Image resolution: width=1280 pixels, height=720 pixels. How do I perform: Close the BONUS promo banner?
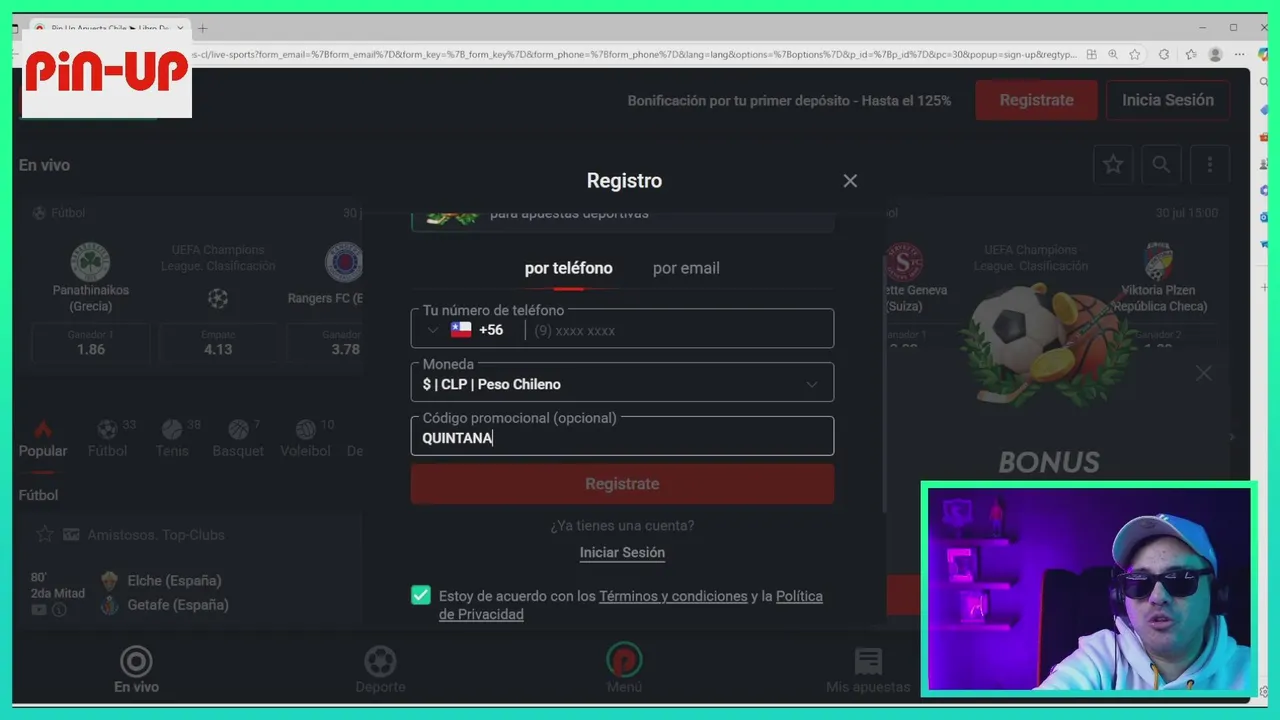1204,373
